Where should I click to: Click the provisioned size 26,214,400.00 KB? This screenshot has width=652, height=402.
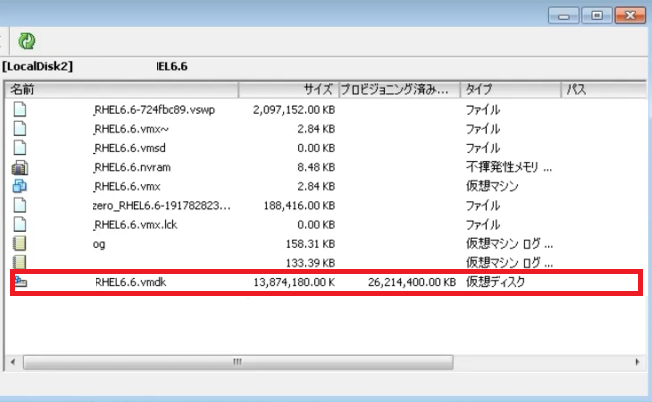tap(412, 282)
